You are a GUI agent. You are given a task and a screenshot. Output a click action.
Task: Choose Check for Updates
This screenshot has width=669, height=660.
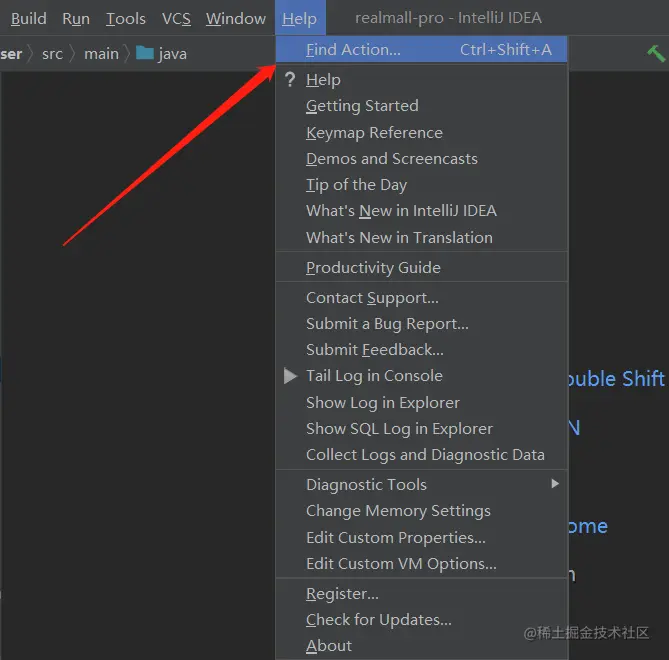tap(422, 620)
